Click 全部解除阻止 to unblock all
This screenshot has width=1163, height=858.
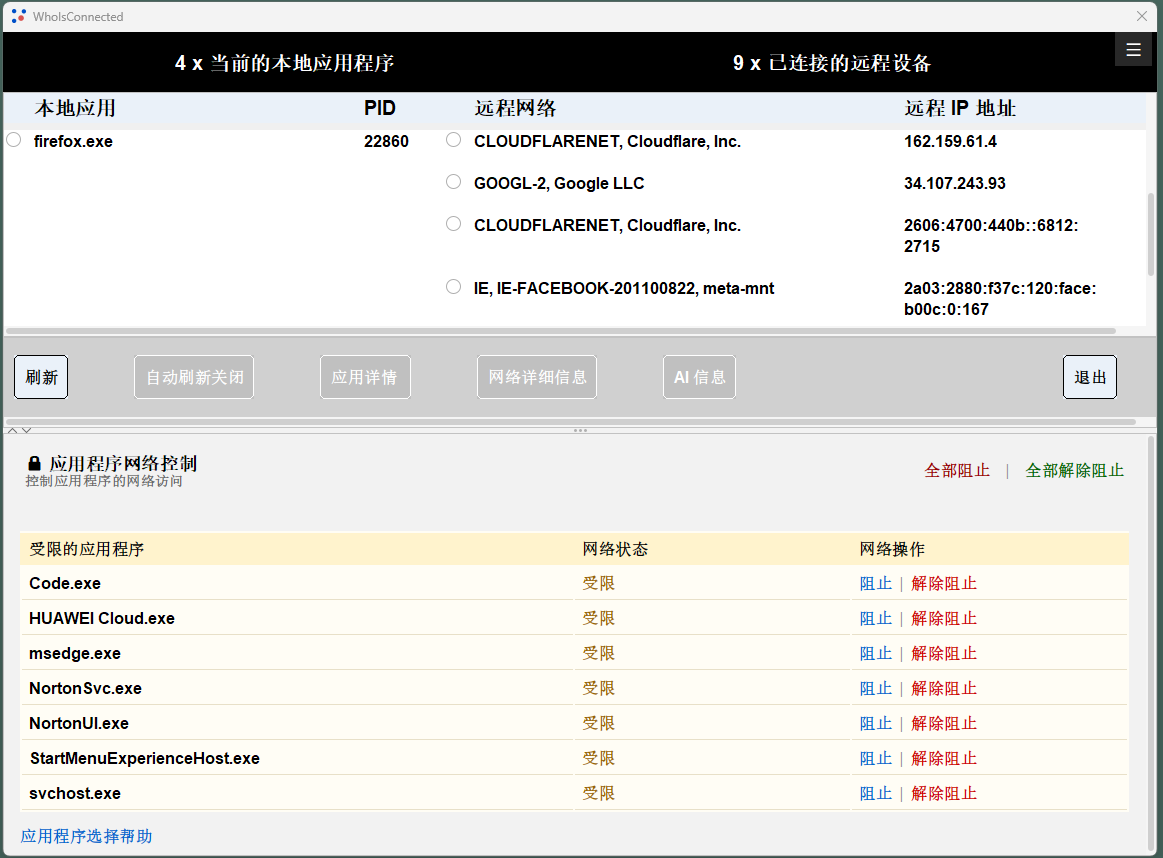coord(1074,470)
